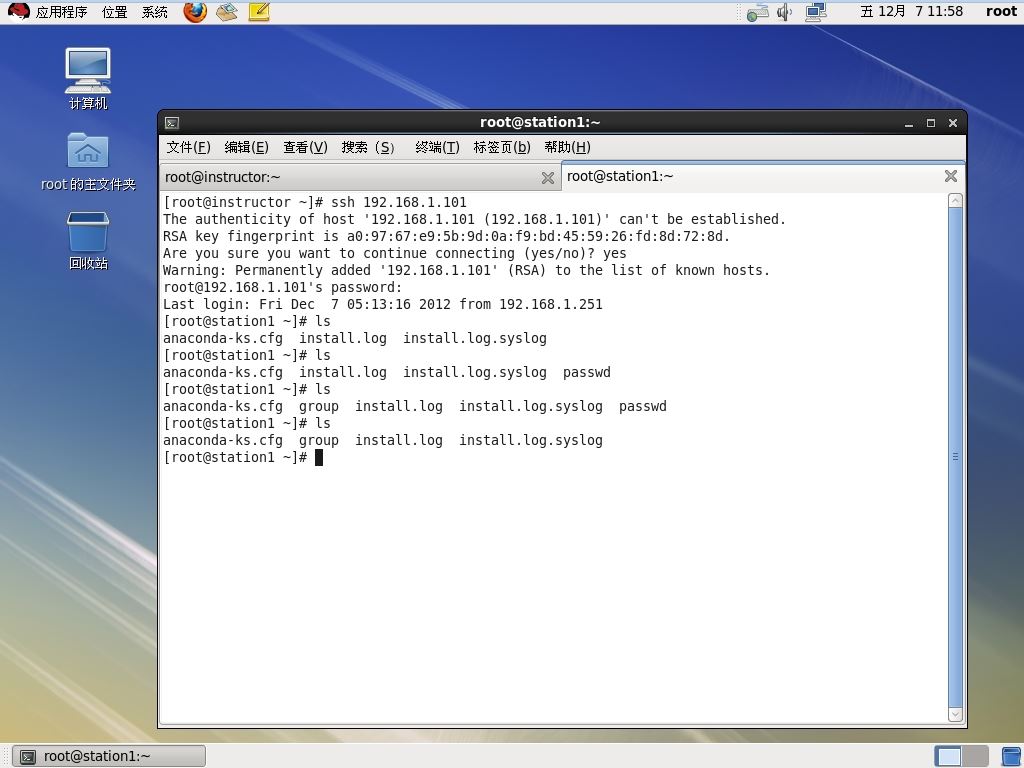Open the 位置 menu
This screenshot has width=1024, height=768.
[114, 12]
